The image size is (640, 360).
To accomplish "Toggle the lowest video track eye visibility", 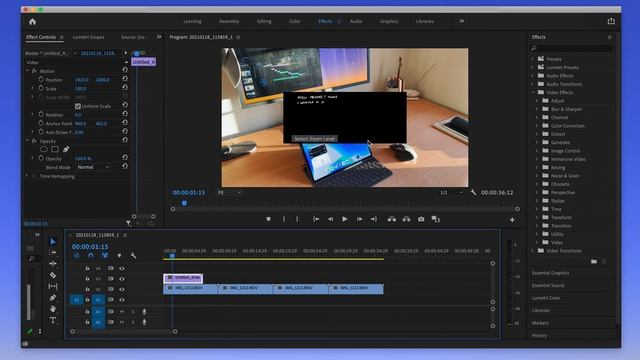I will point(122,300).
